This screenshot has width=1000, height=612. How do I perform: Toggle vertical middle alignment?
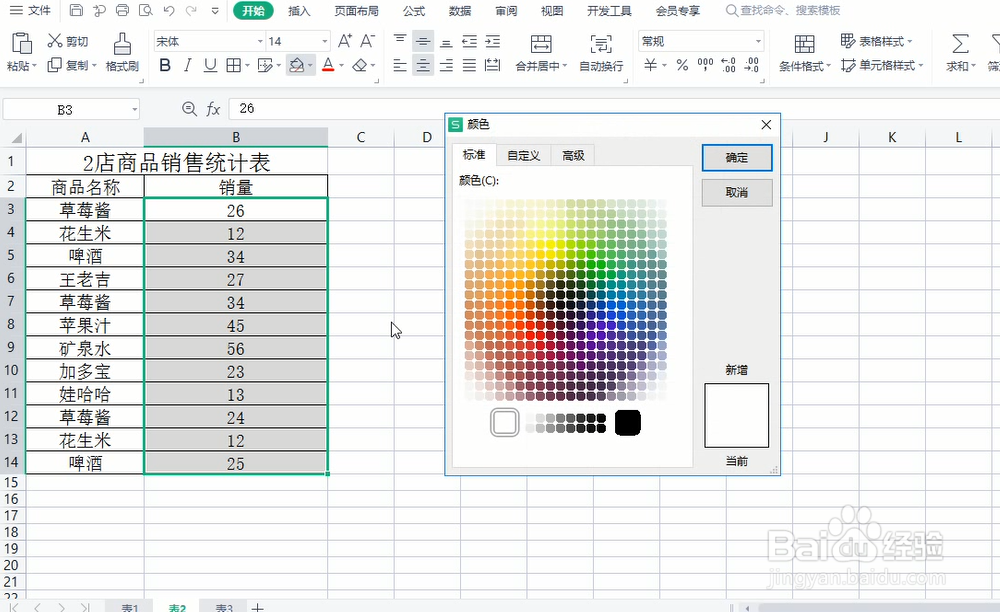423,41
